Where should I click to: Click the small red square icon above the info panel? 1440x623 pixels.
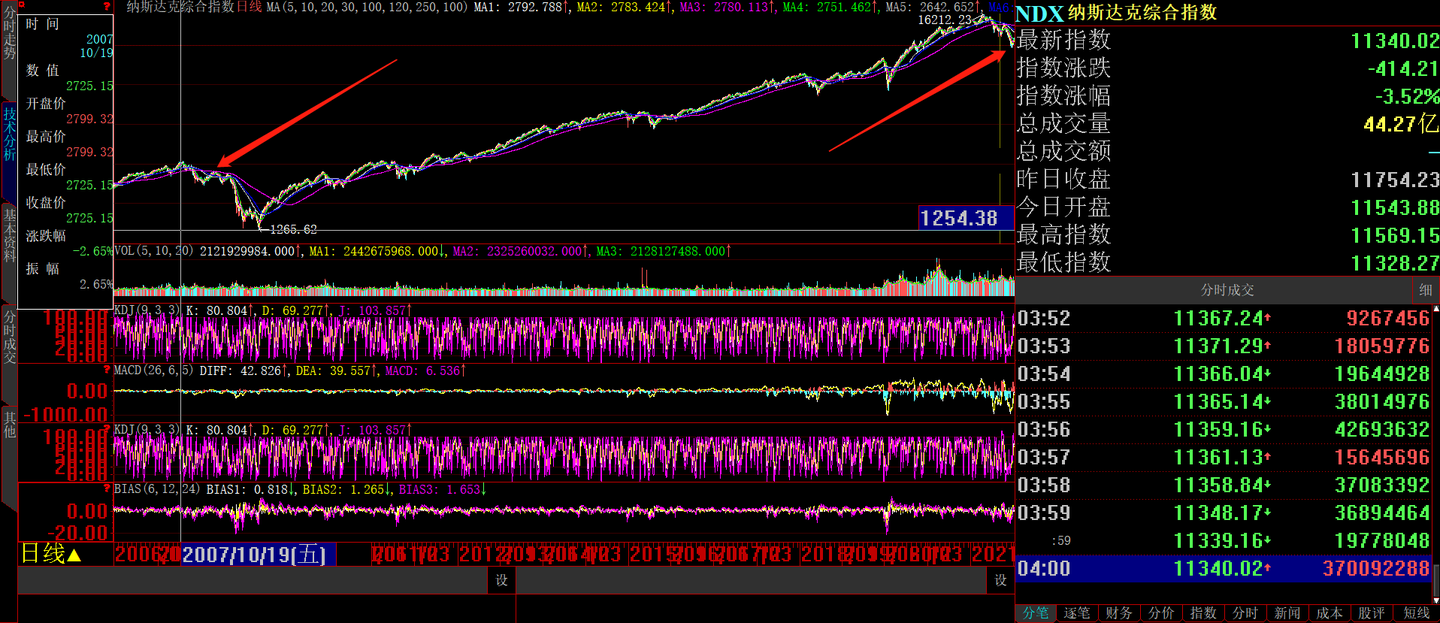(22, 6)
